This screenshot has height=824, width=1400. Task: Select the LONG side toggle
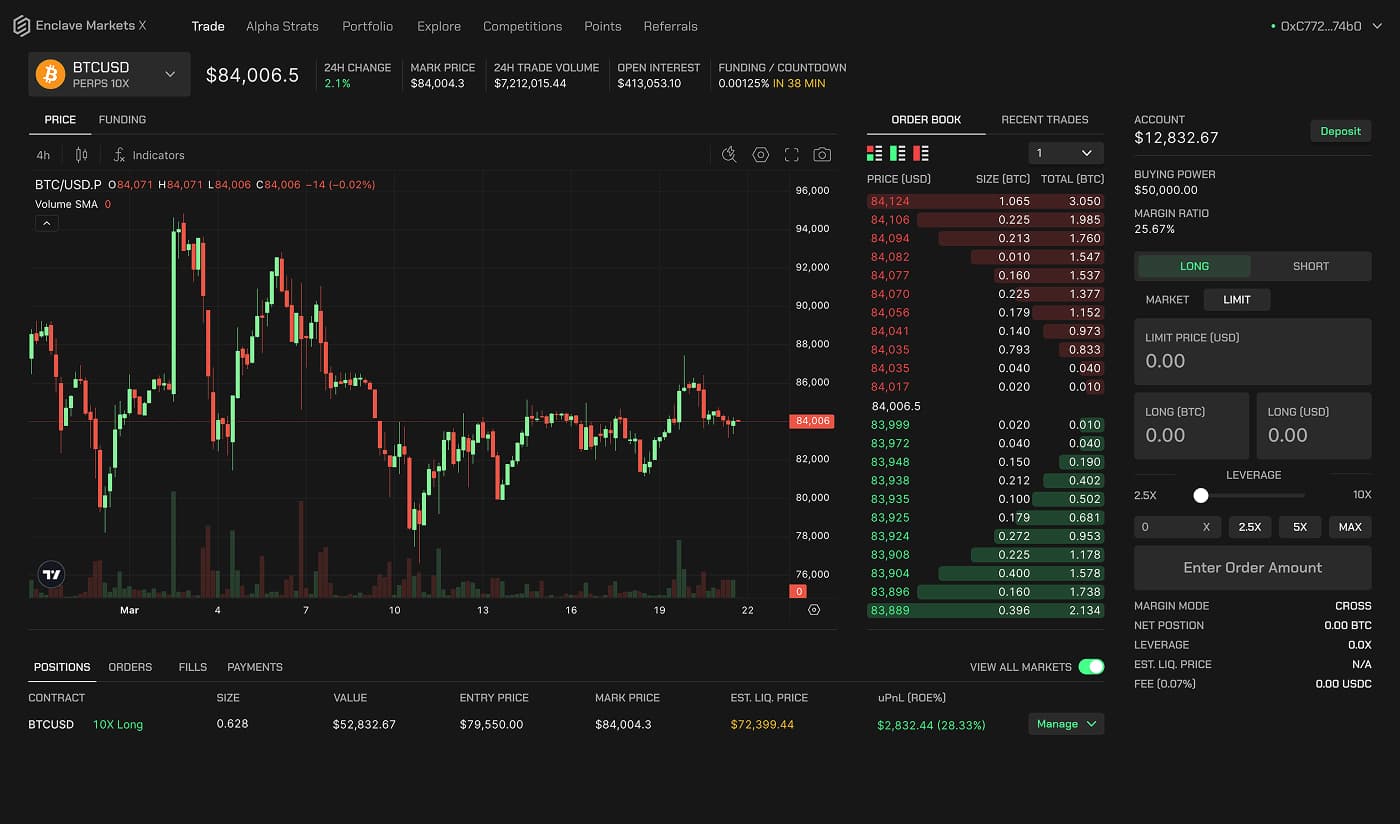[x=1194, y=266]
